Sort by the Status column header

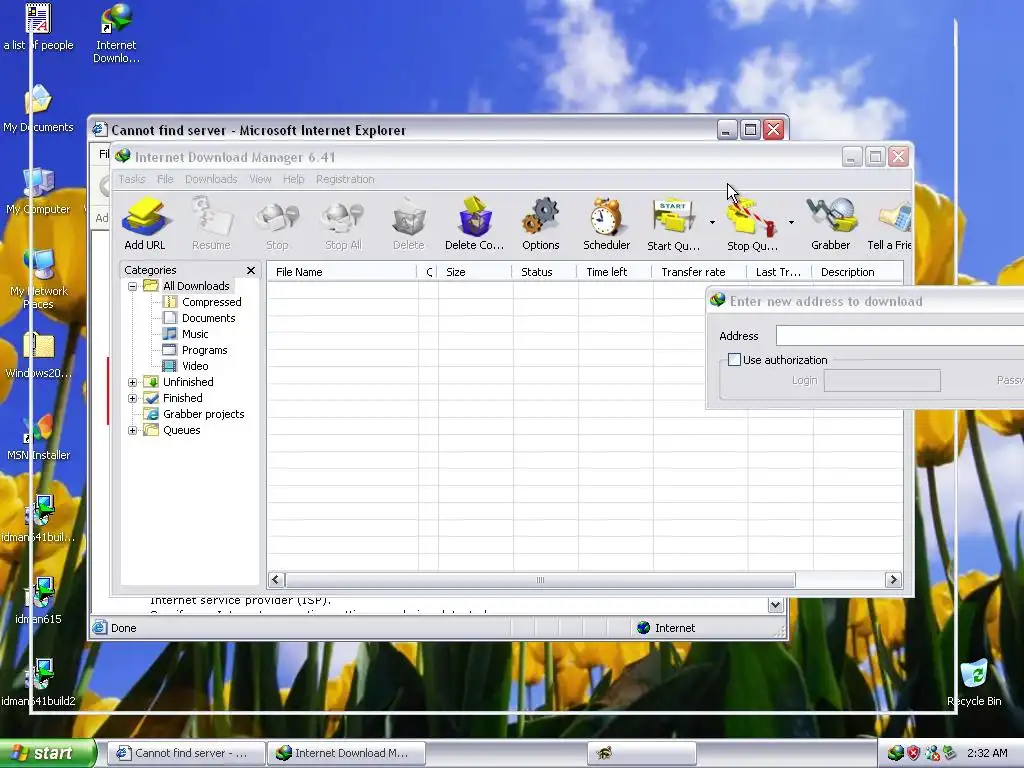click(544, 272)
